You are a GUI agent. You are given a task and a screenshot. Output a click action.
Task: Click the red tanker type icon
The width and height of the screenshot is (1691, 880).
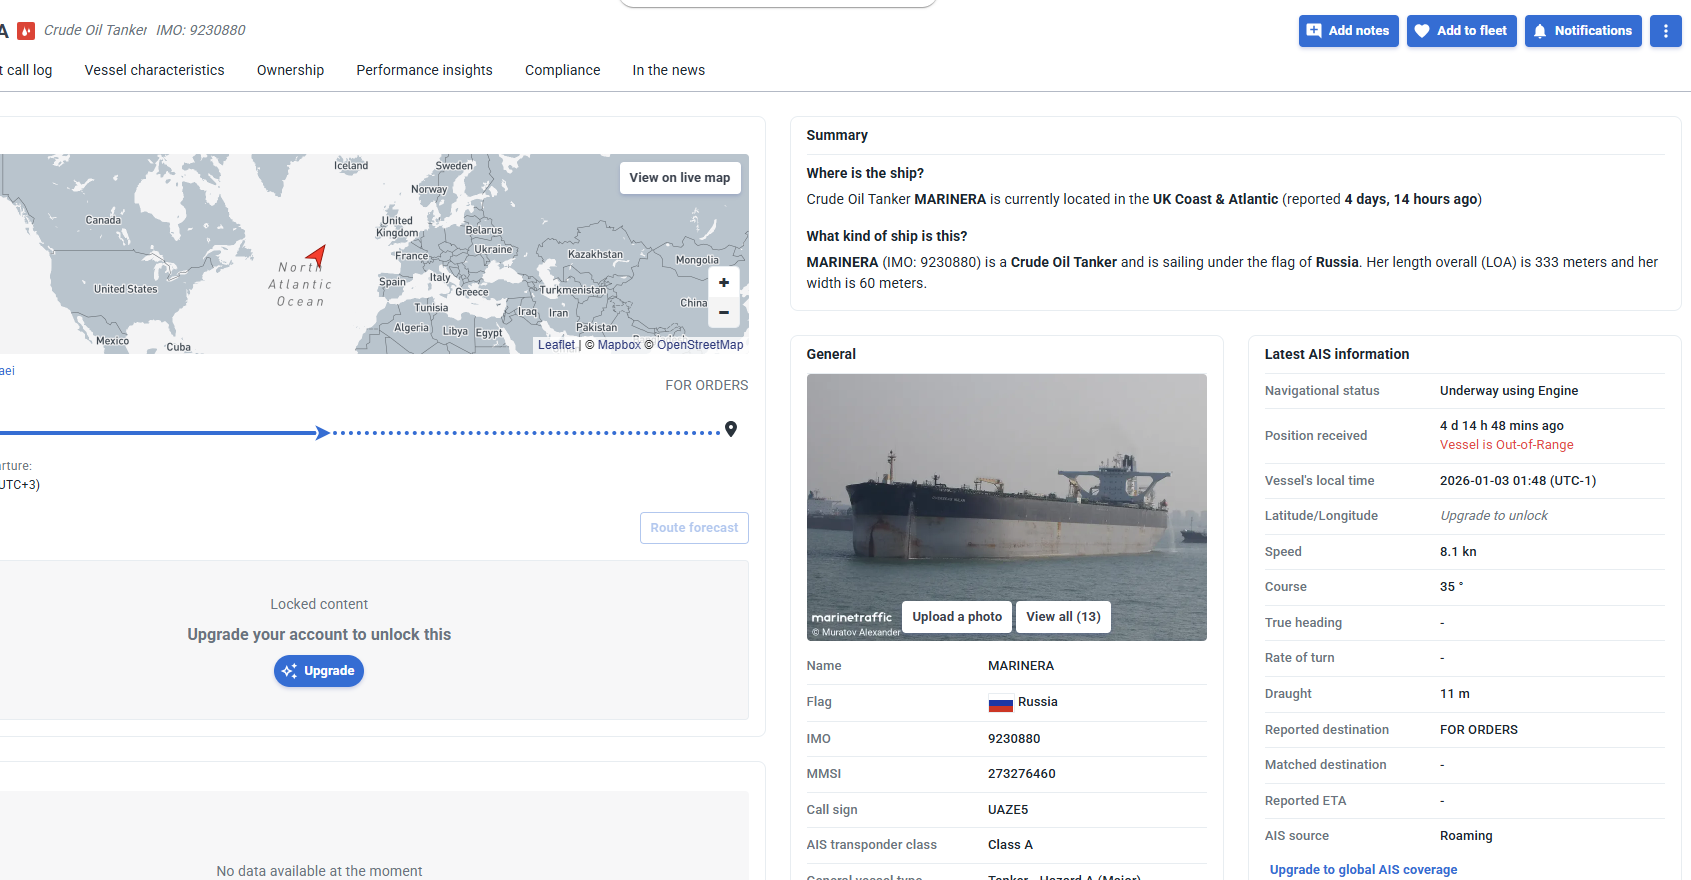(26, 31)
